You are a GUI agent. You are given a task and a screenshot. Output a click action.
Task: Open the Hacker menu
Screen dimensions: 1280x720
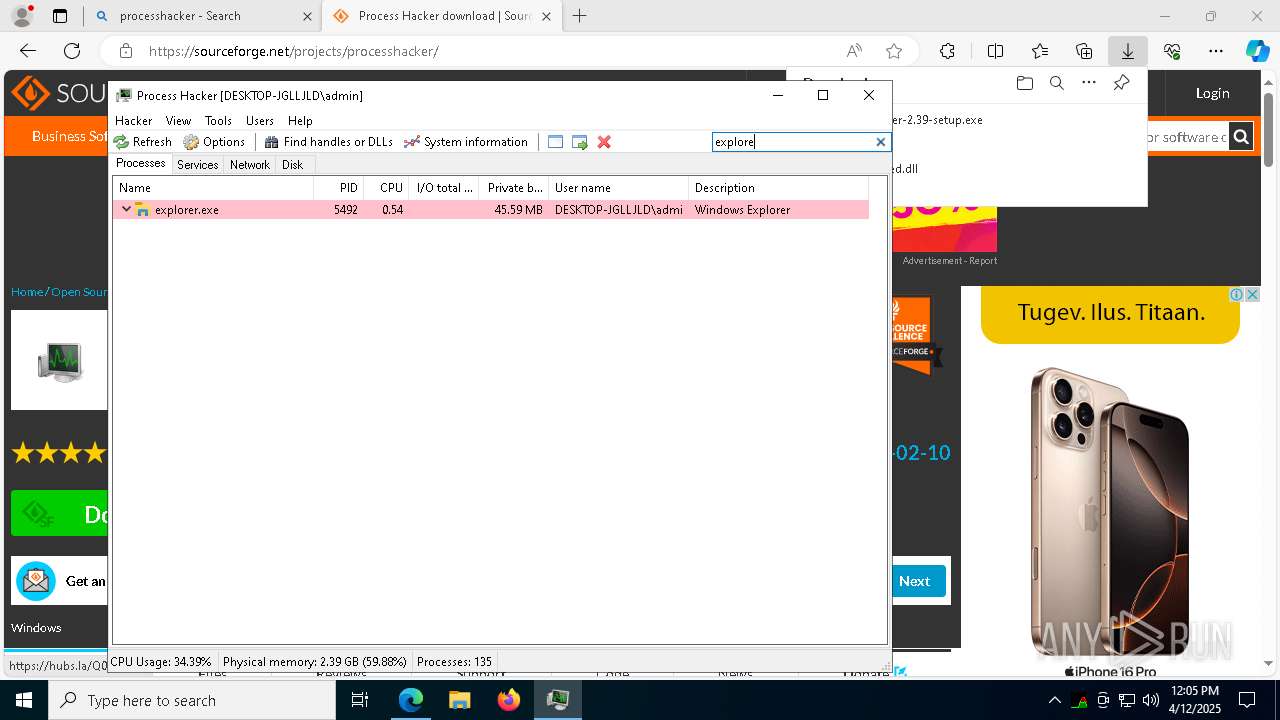coord(134,120)
